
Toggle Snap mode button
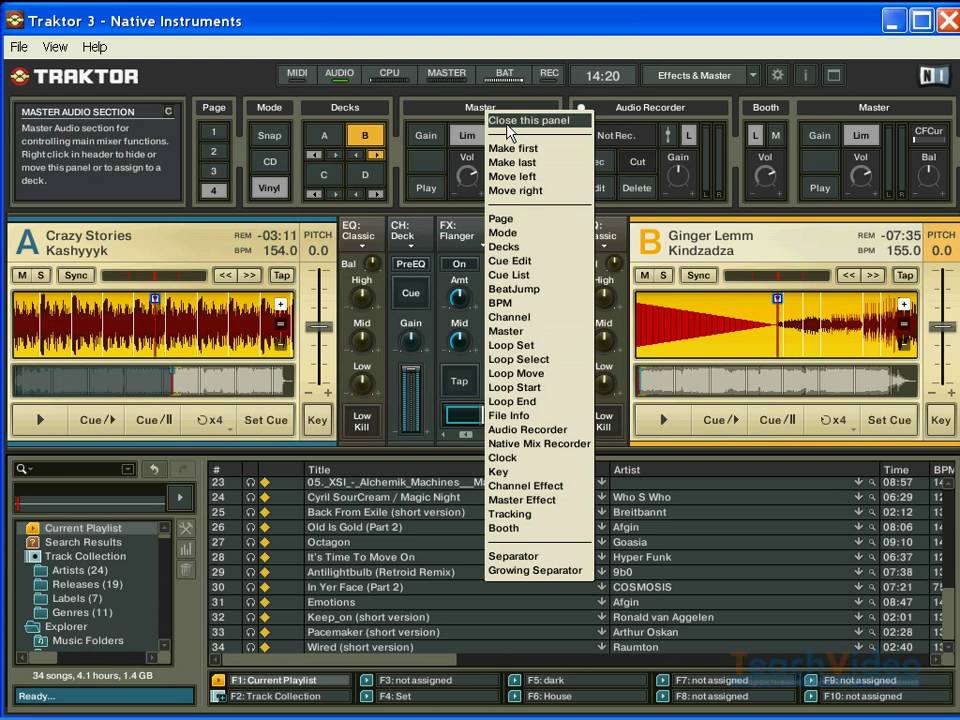(269, 135)
